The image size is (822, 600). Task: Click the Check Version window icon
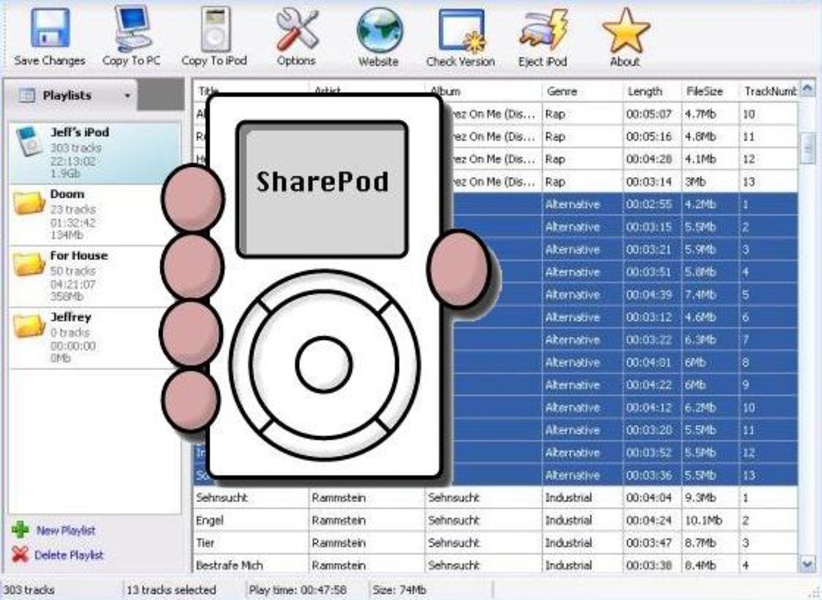462,31
